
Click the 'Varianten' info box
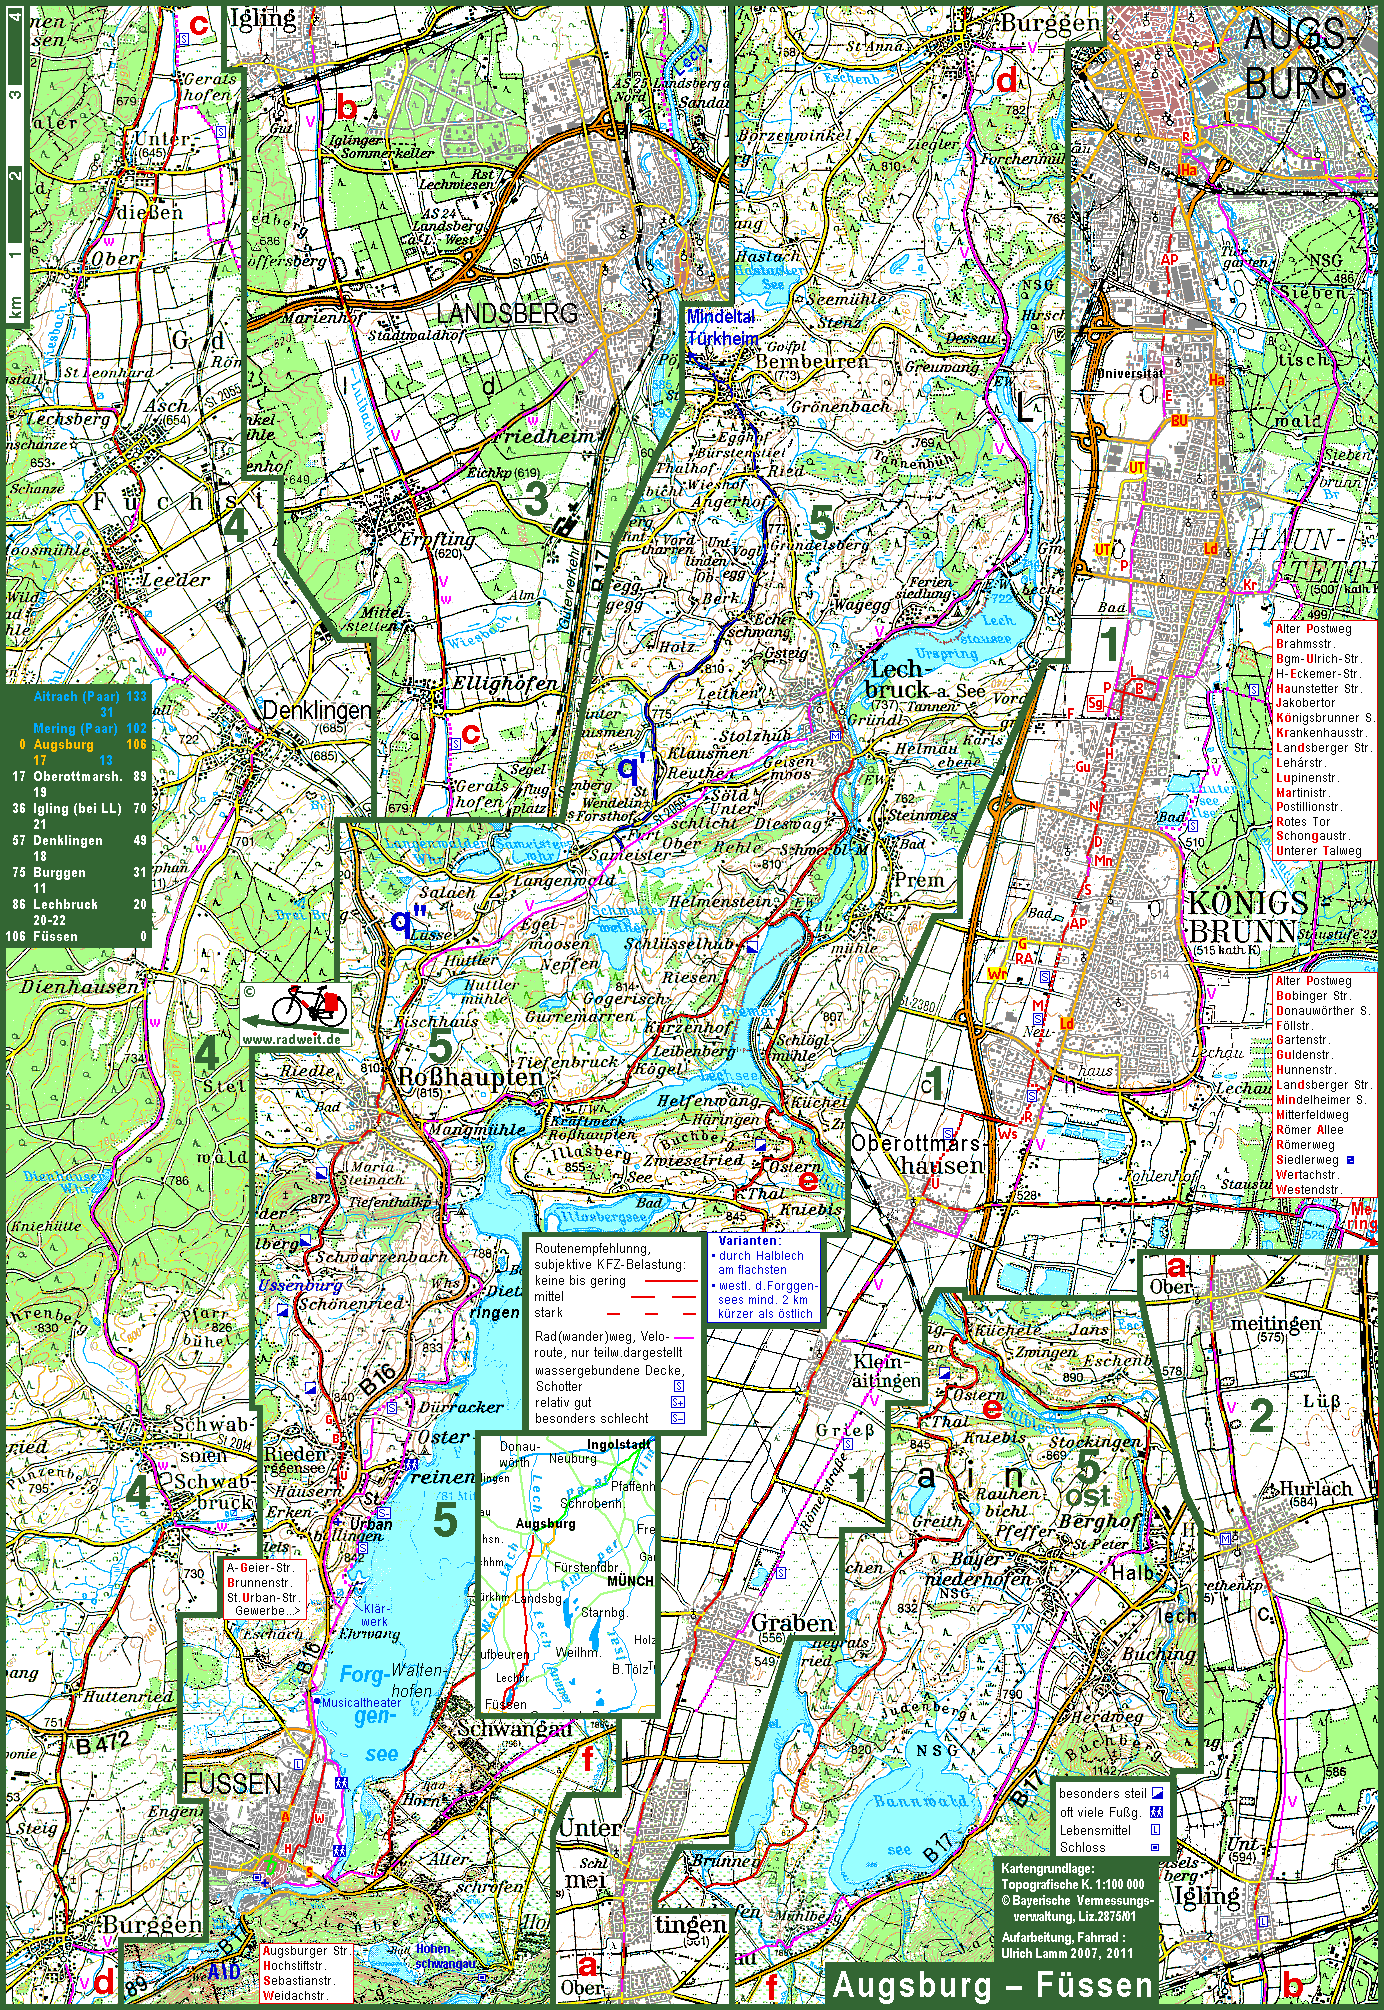point(766,1278)
